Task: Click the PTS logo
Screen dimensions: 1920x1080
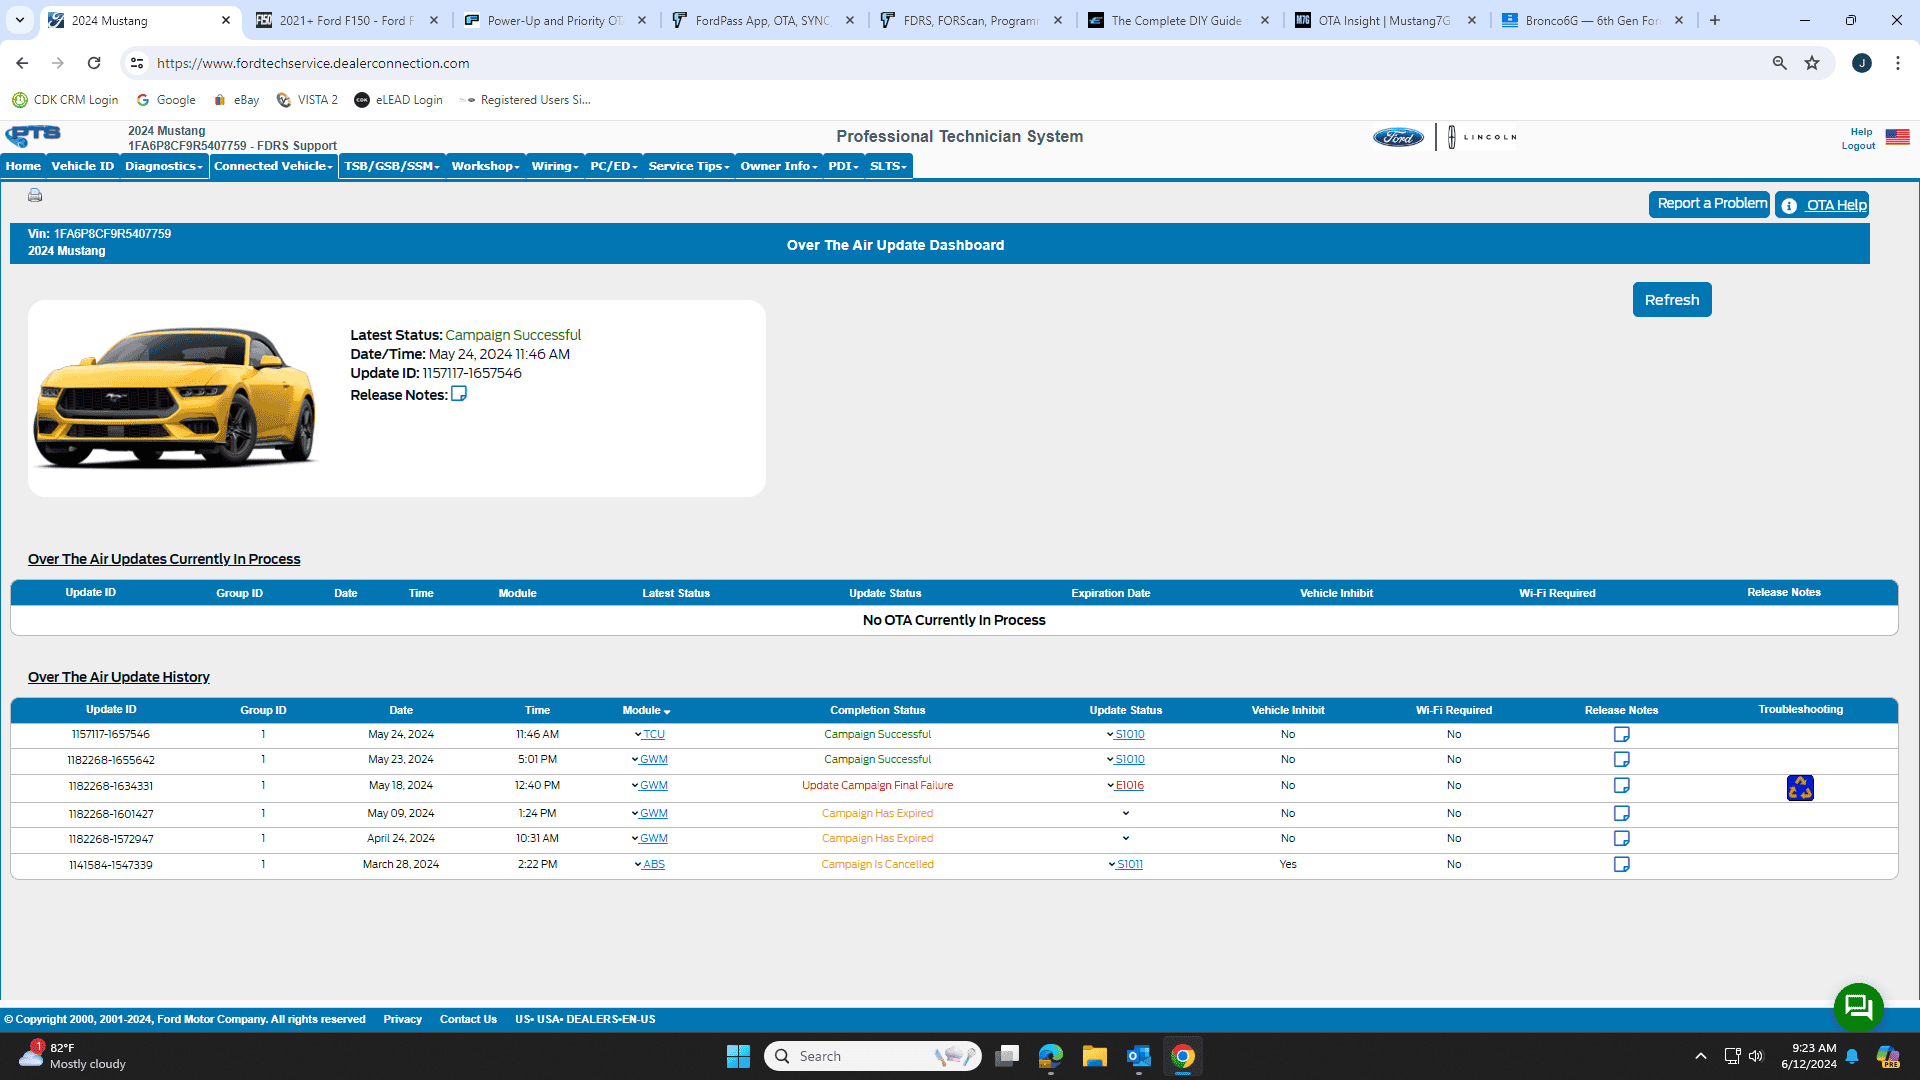Action: pyautogui.click(x=33, y=135)
